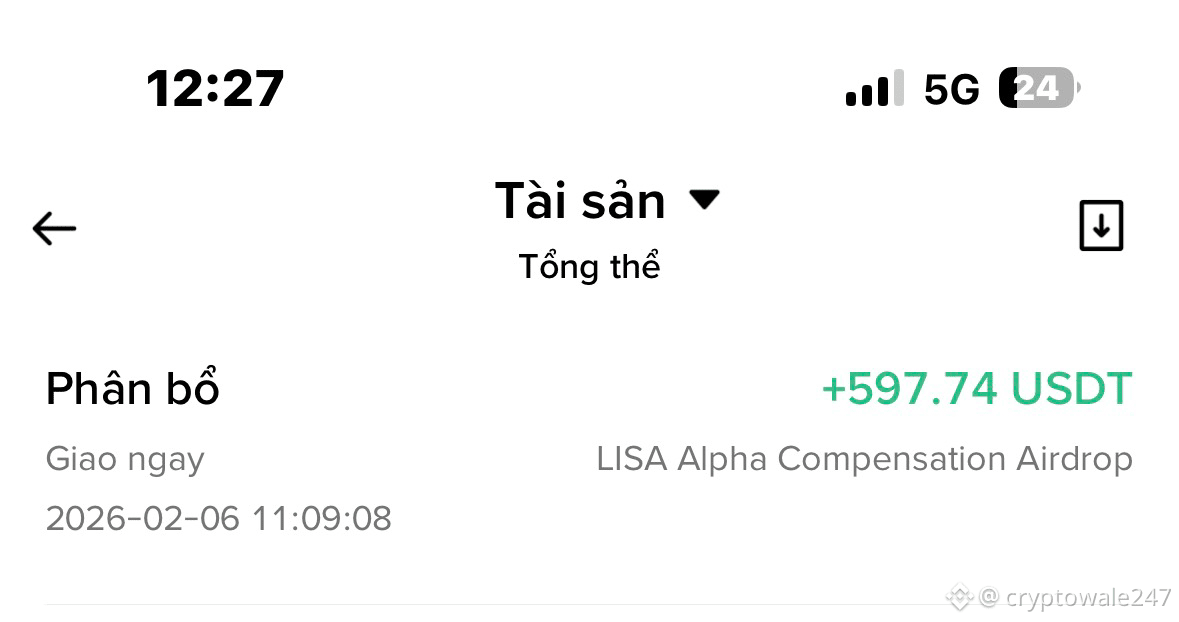1179x622 pixels.
Task: Tap the battery level icon
Action: tap(1040, 88)
